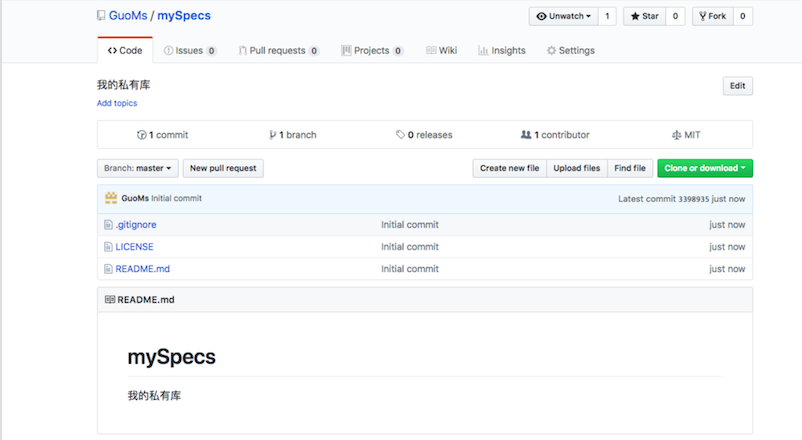Click the commit history icon
802x440 pixels.
pos(141,135)
